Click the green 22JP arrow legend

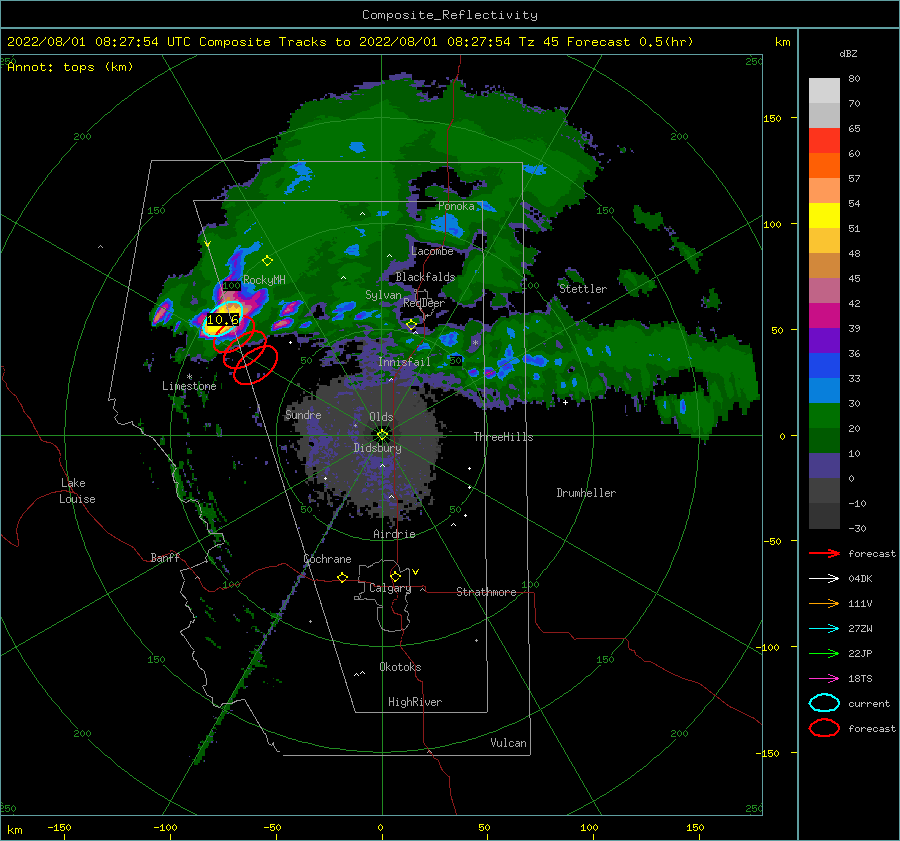tap(824, 653)
